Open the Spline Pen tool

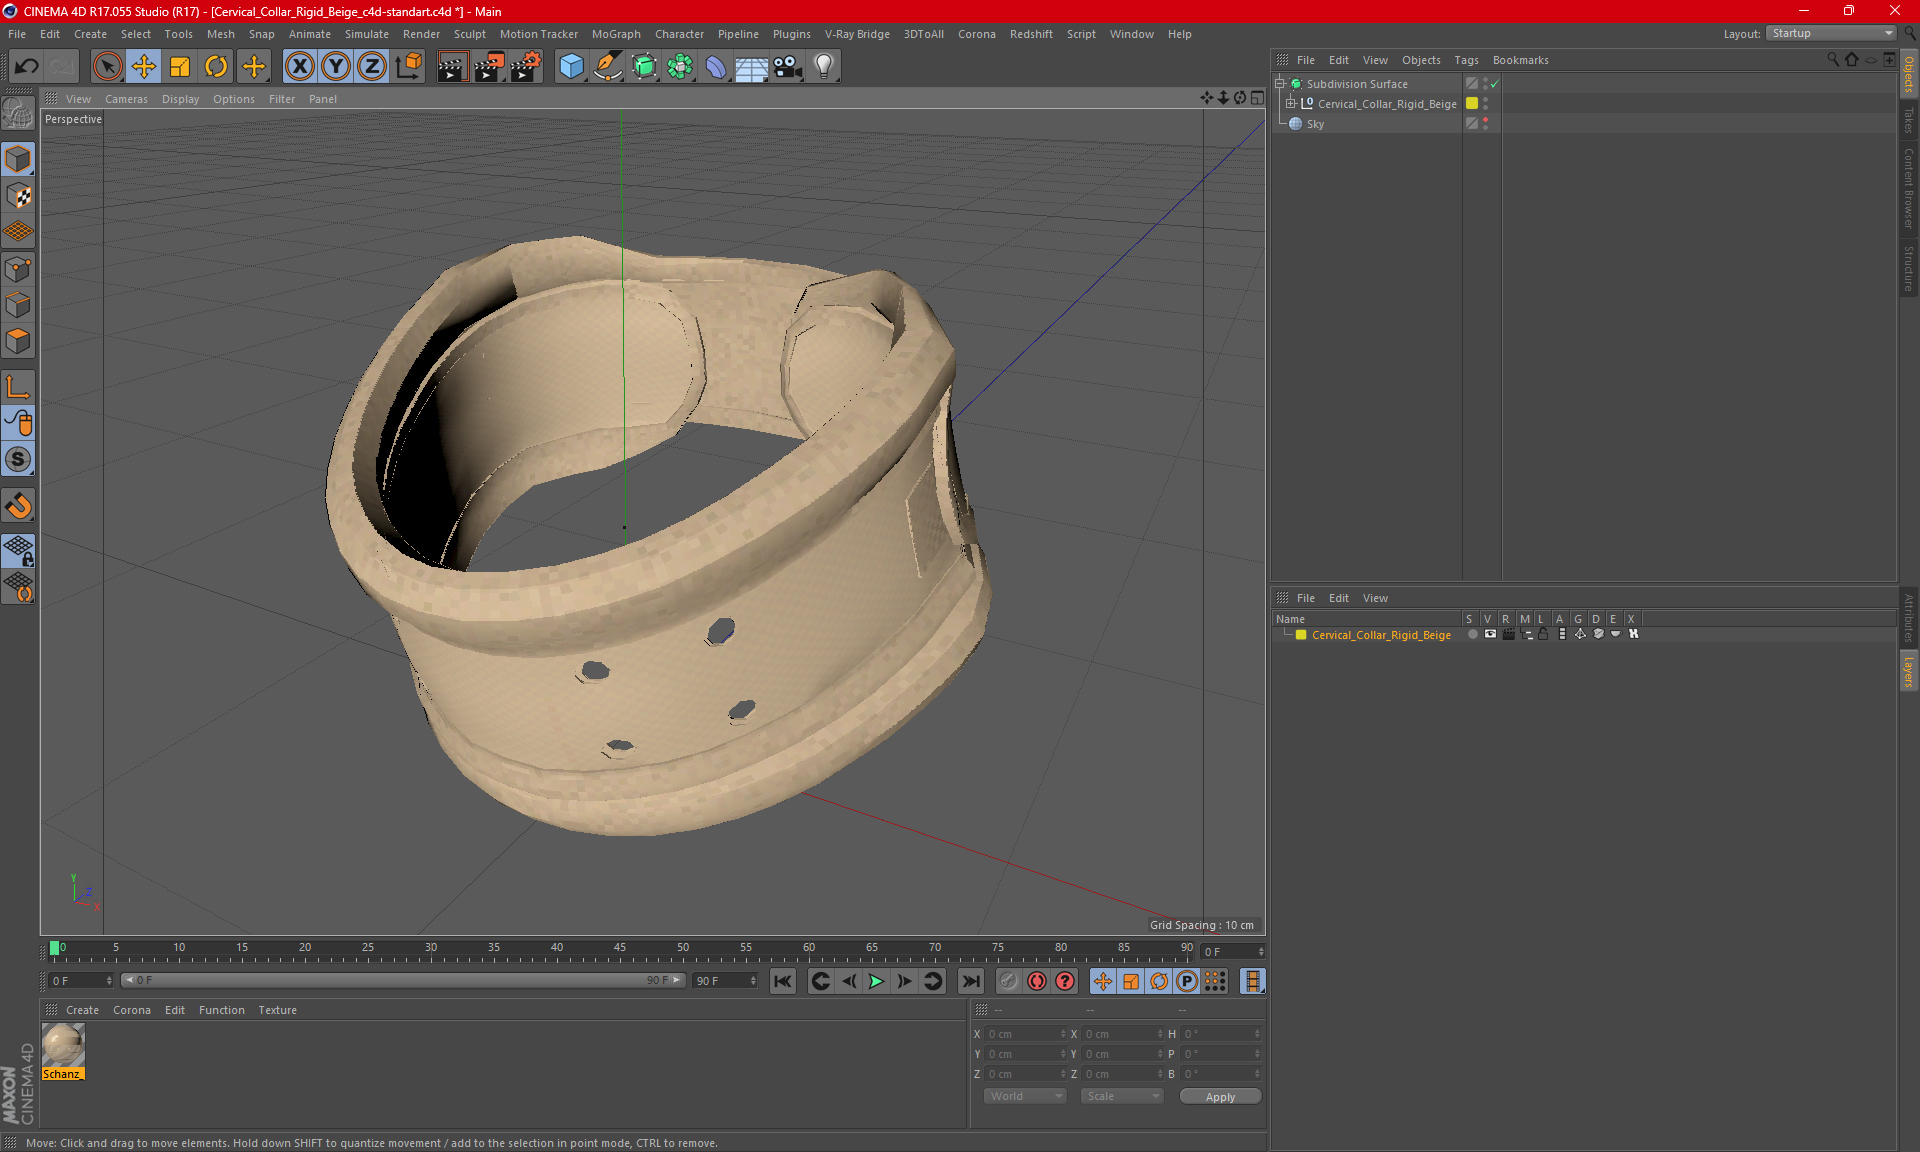click(x=608, y=66)
